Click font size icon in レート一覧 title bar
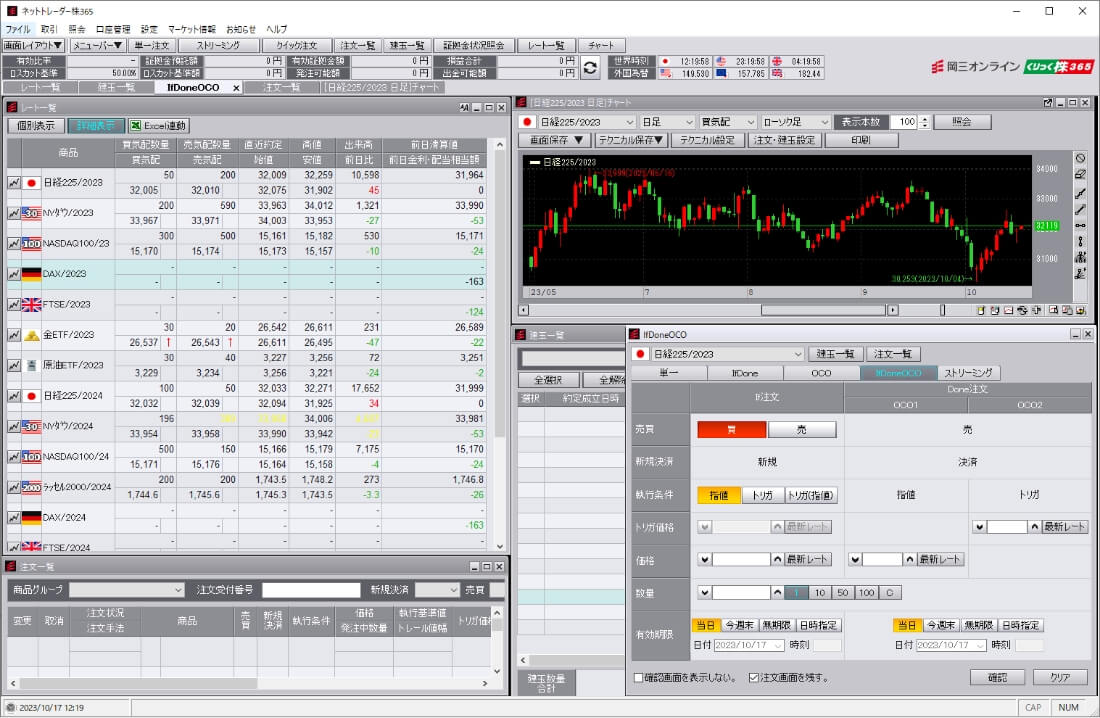Viewport: 1100px width, 718px height. (x=464, y=107)
